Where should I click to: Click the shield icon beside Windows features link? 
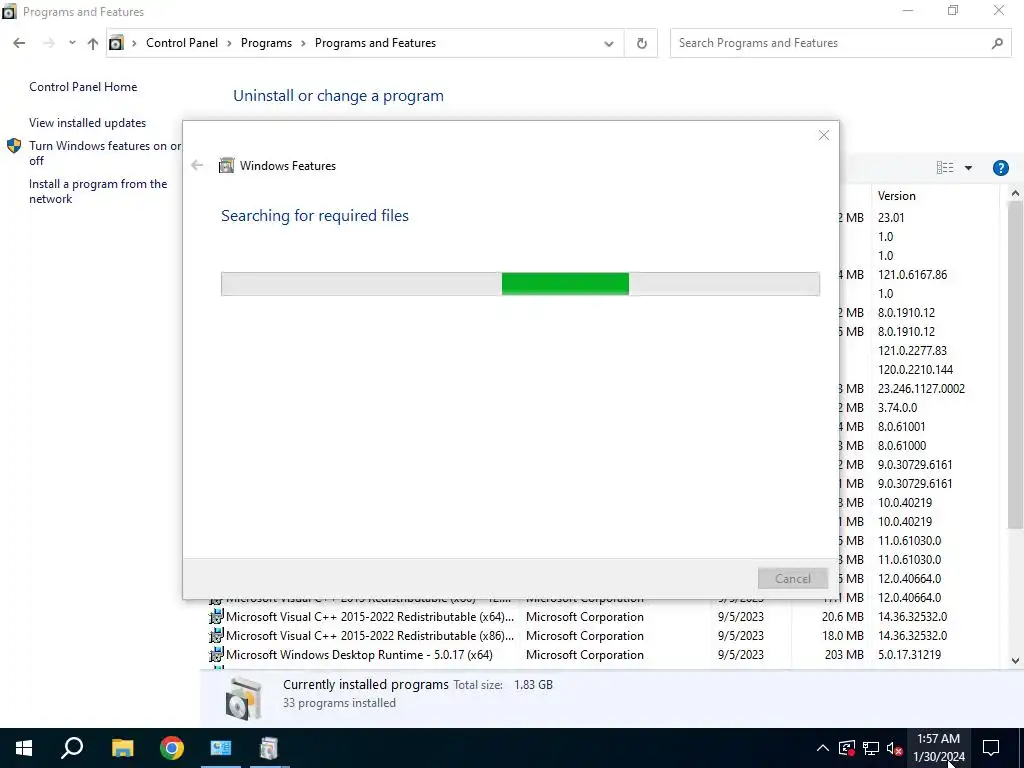pyautogui.click(x=14, y=146)
